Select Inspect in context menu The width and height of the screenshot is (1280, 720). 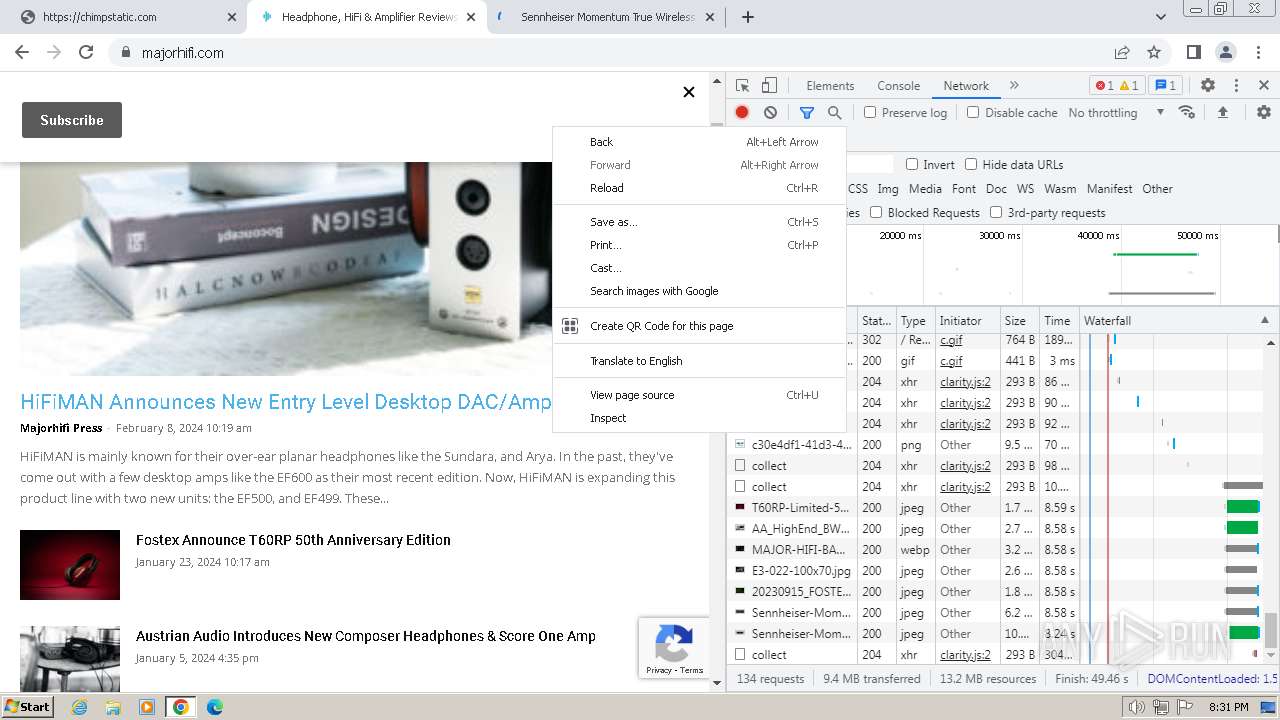coord(700,418)
